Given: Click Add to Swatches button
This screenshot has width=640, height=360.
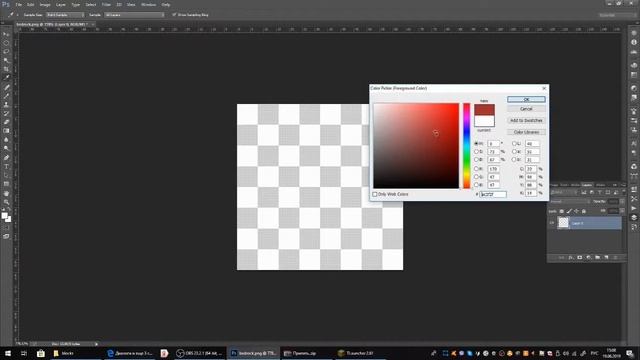Looking at the screenshot, I should click(526, 120).
